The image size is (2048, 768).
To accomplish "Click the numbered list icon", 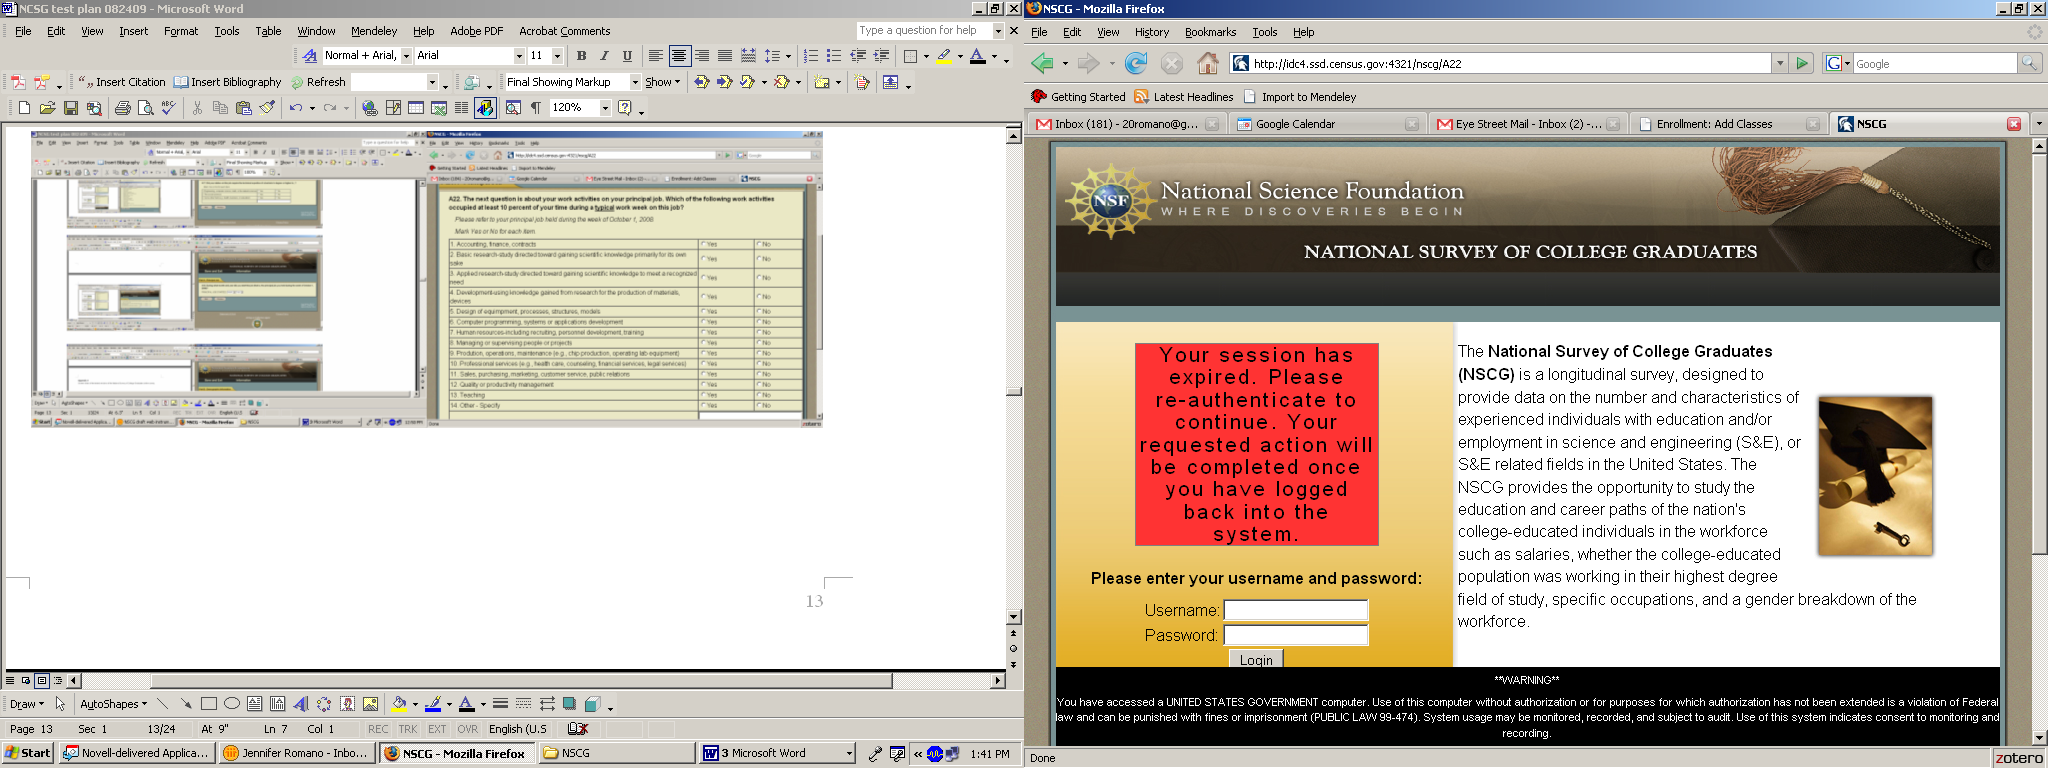I will tap(811, 56).
